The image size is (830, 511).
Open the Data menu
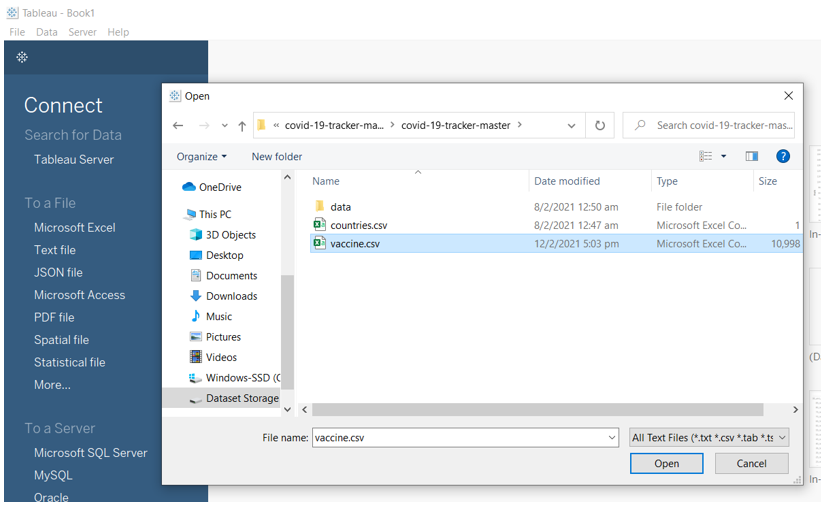point(47,32)
